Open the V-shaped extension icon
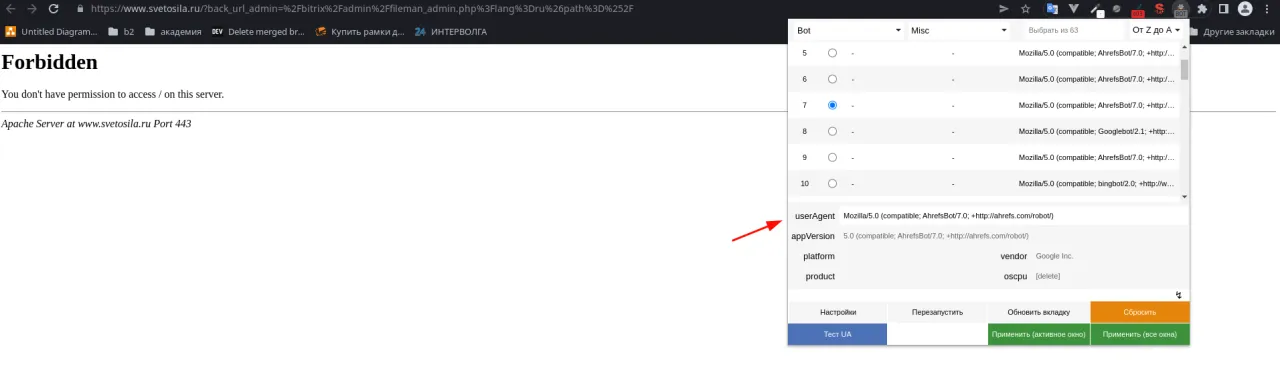Screen dimensions: 1280x371 [x=1075, y=8]
